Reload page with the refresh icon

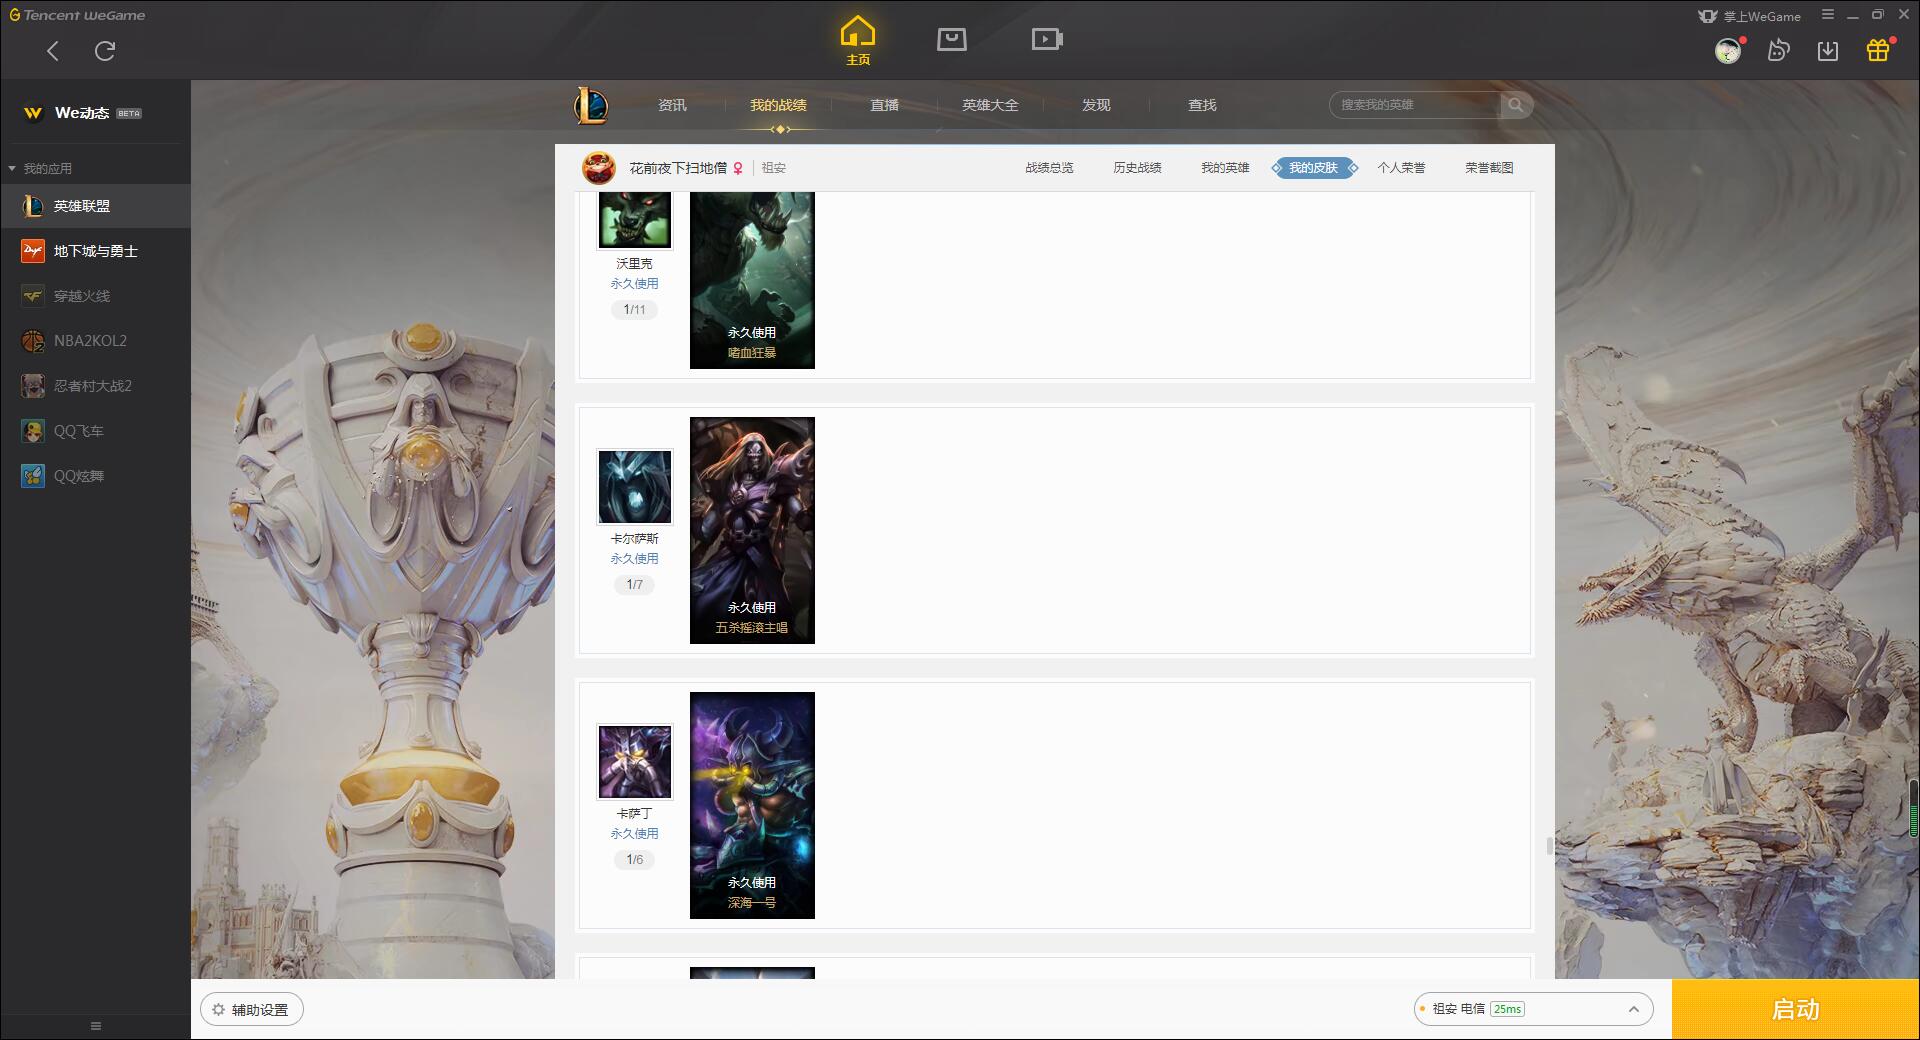click(x=105, y=51)
